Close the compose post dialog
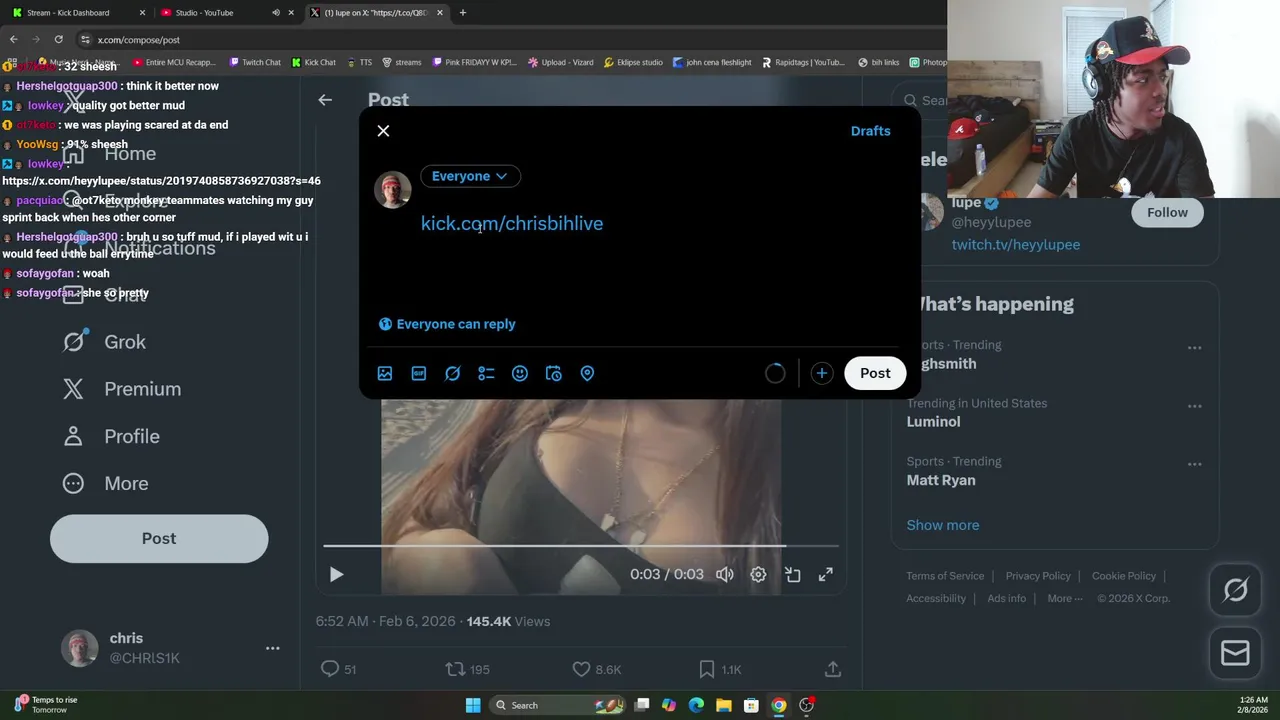The image size is (1280, 720). [x=383, y=131]
